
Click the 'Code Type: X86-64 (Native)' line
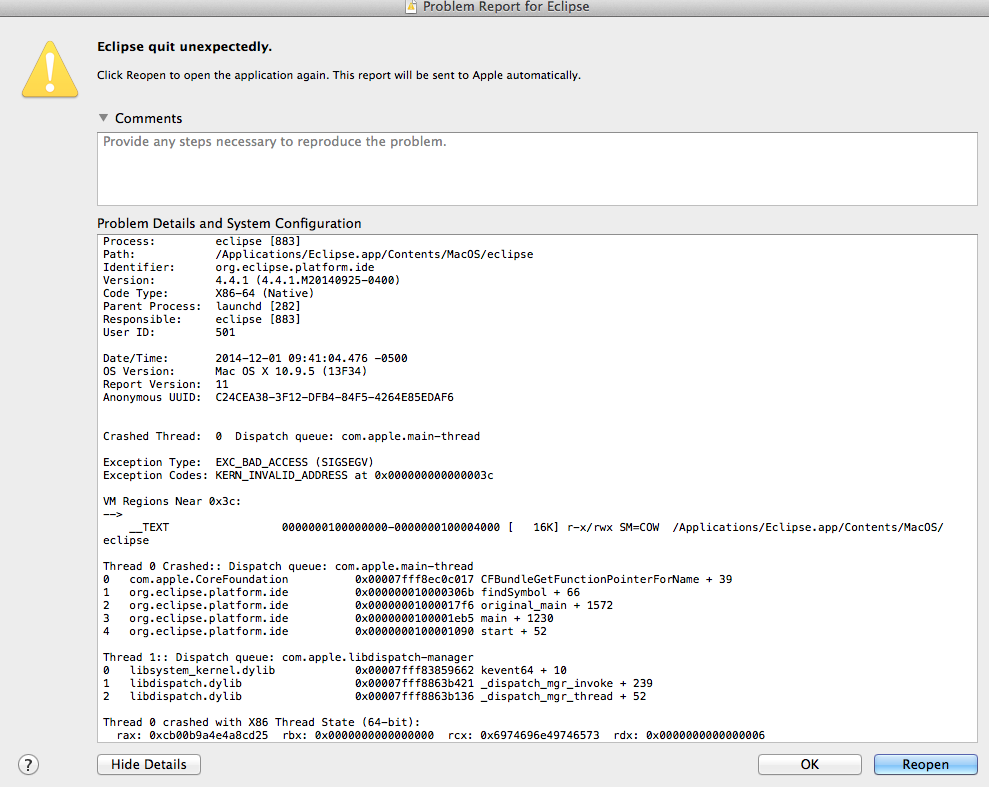click(x=208, y=293)
